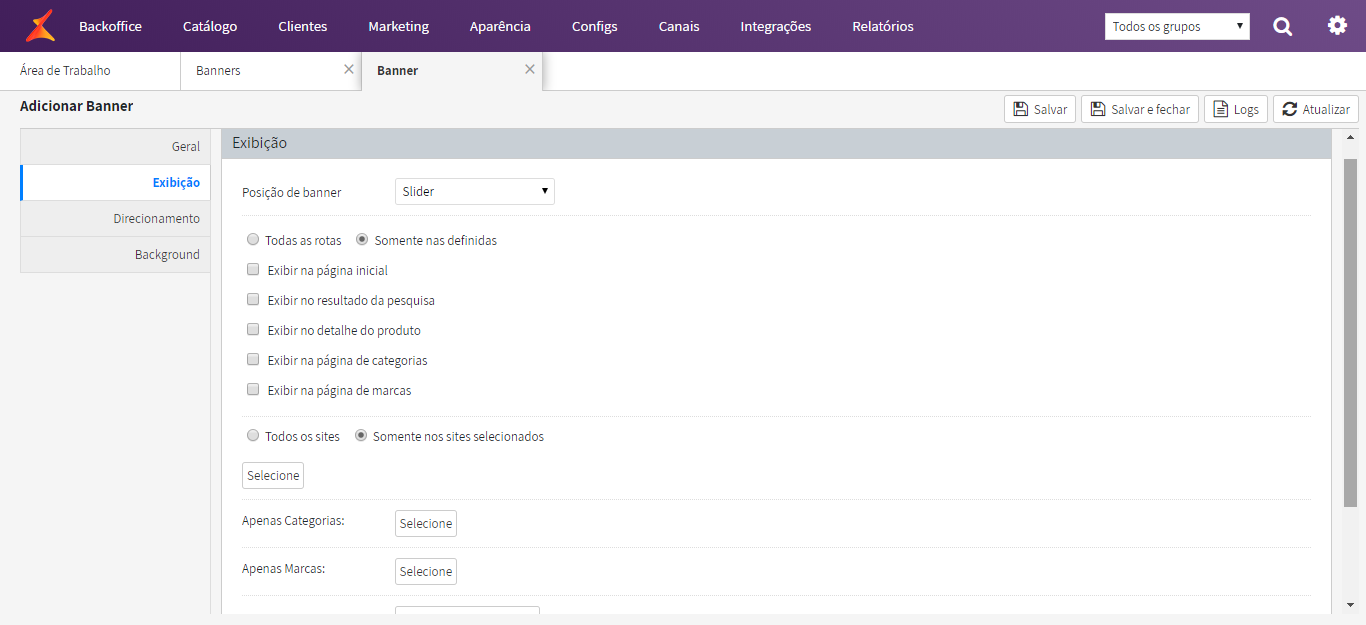Click Selecione button under site options
Screen dimensions: 1366x625
[273, 476]
